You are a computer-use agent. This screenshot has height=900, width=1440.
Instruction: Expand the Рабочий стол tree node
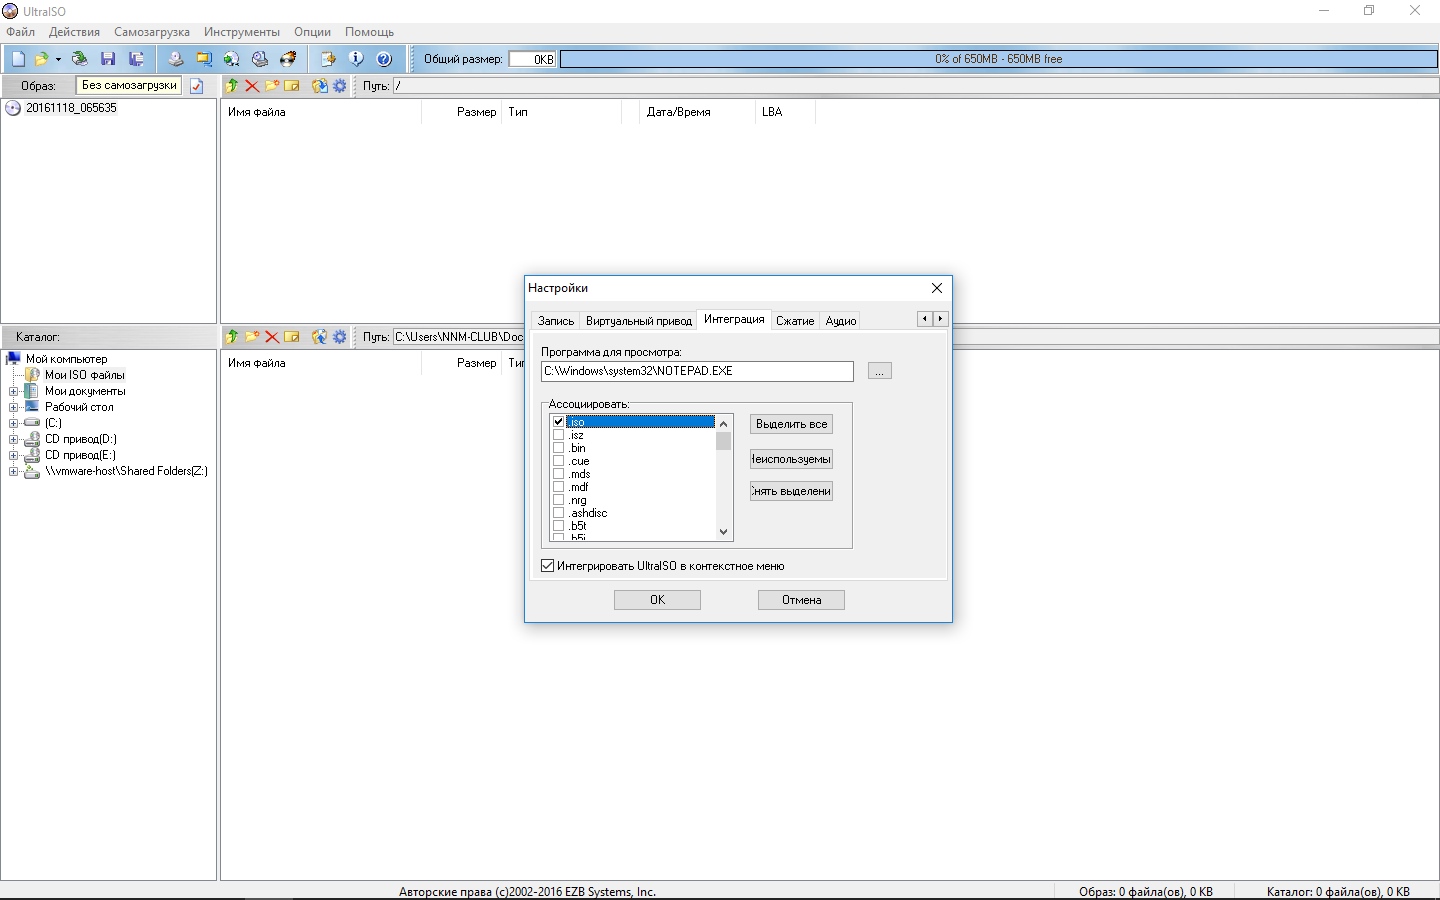coord(14,407)
